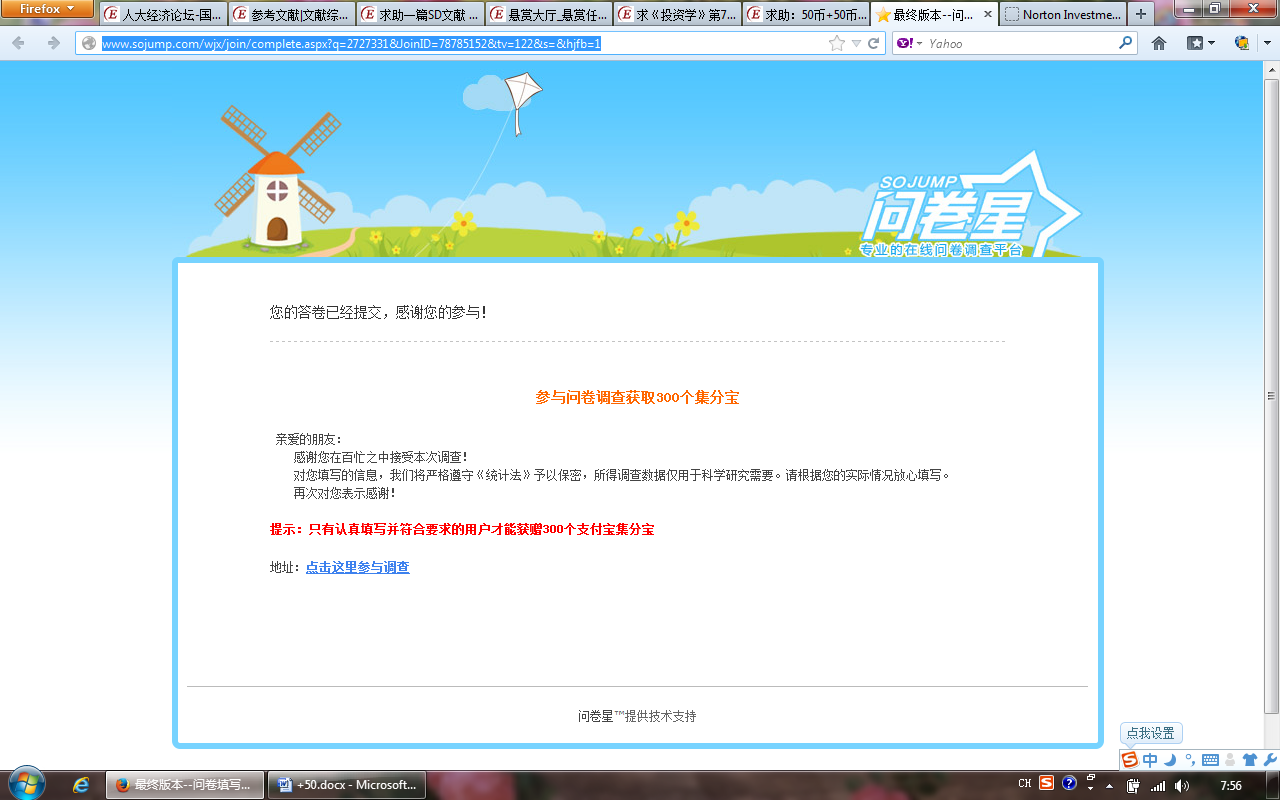
Task: Launch Internet Explorer from the taskbar
Action: click(81, 784)
